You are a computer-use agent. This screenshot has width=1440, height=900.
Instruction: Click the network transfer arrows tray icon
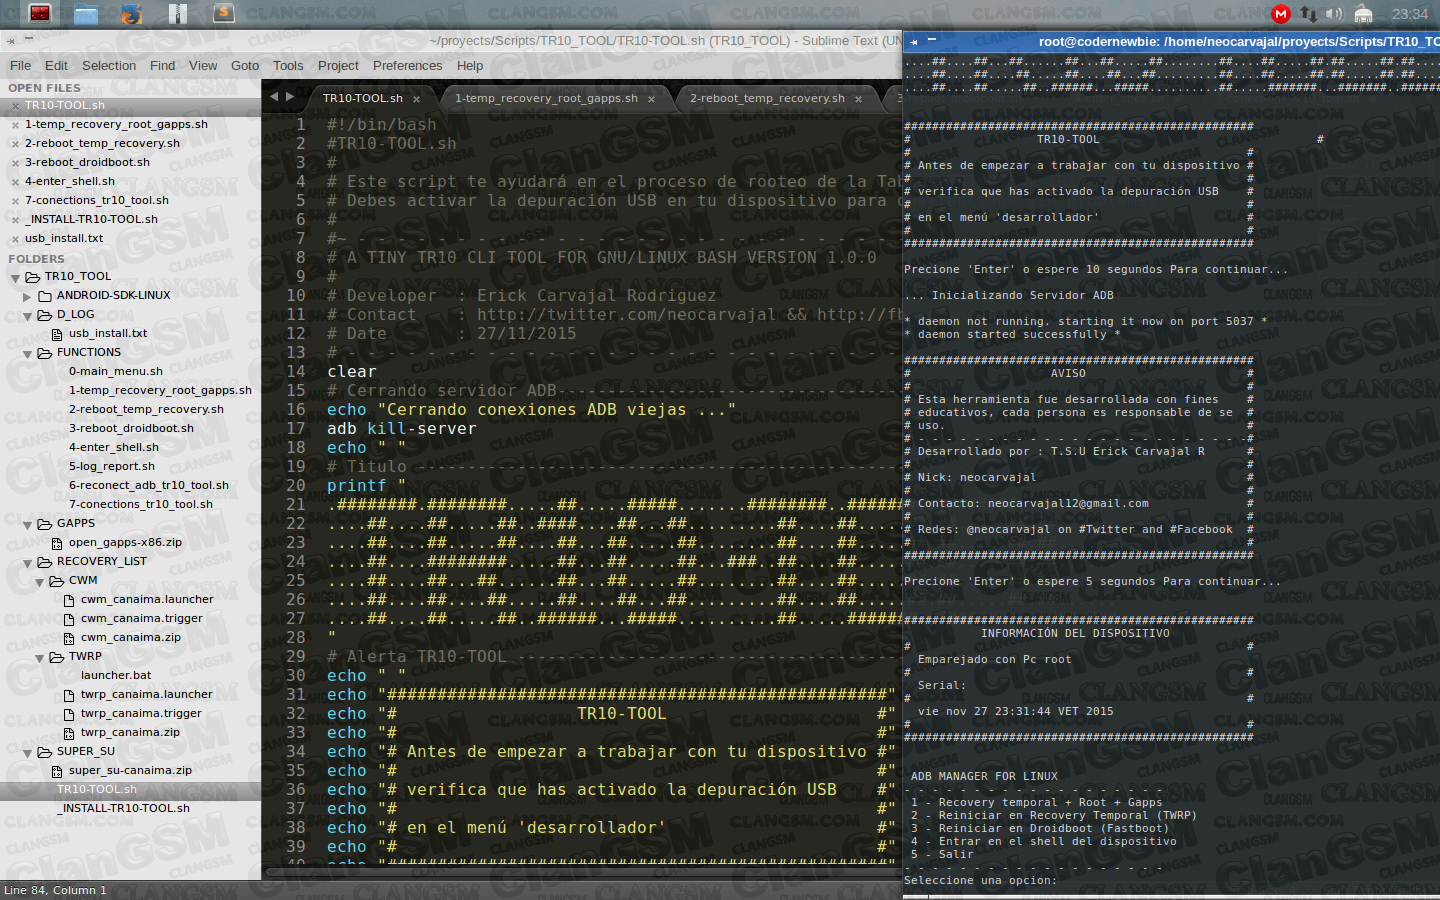point(1308,14)
